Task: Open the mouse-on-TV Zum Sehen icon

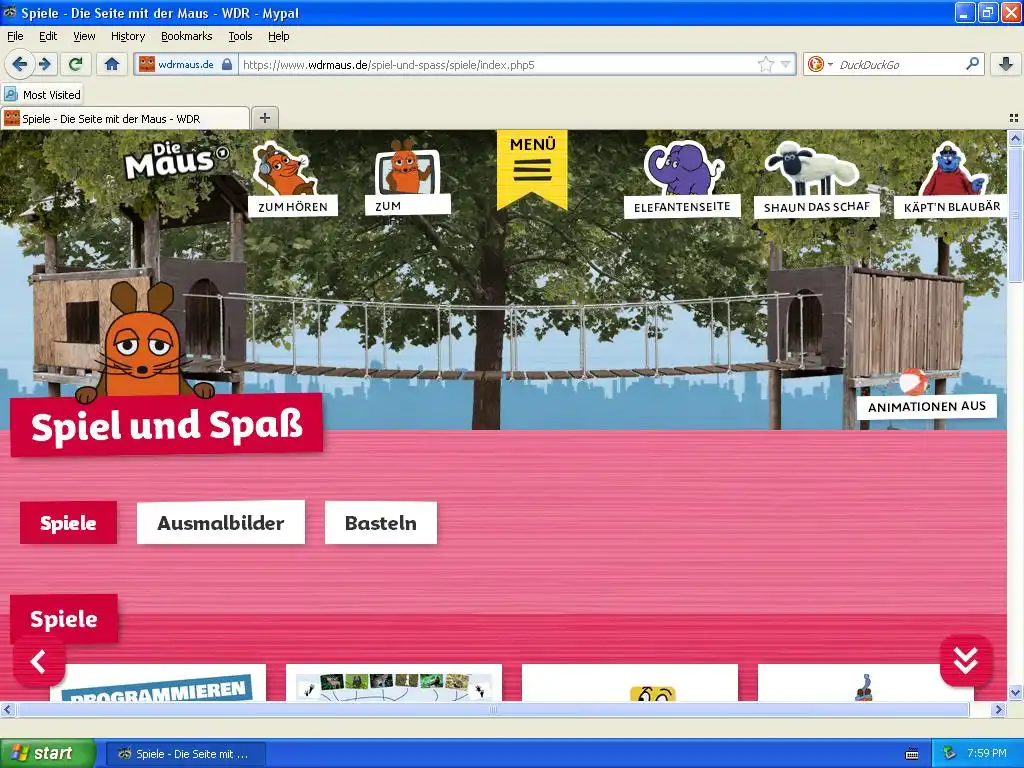Action: click(x=406, y=167)
